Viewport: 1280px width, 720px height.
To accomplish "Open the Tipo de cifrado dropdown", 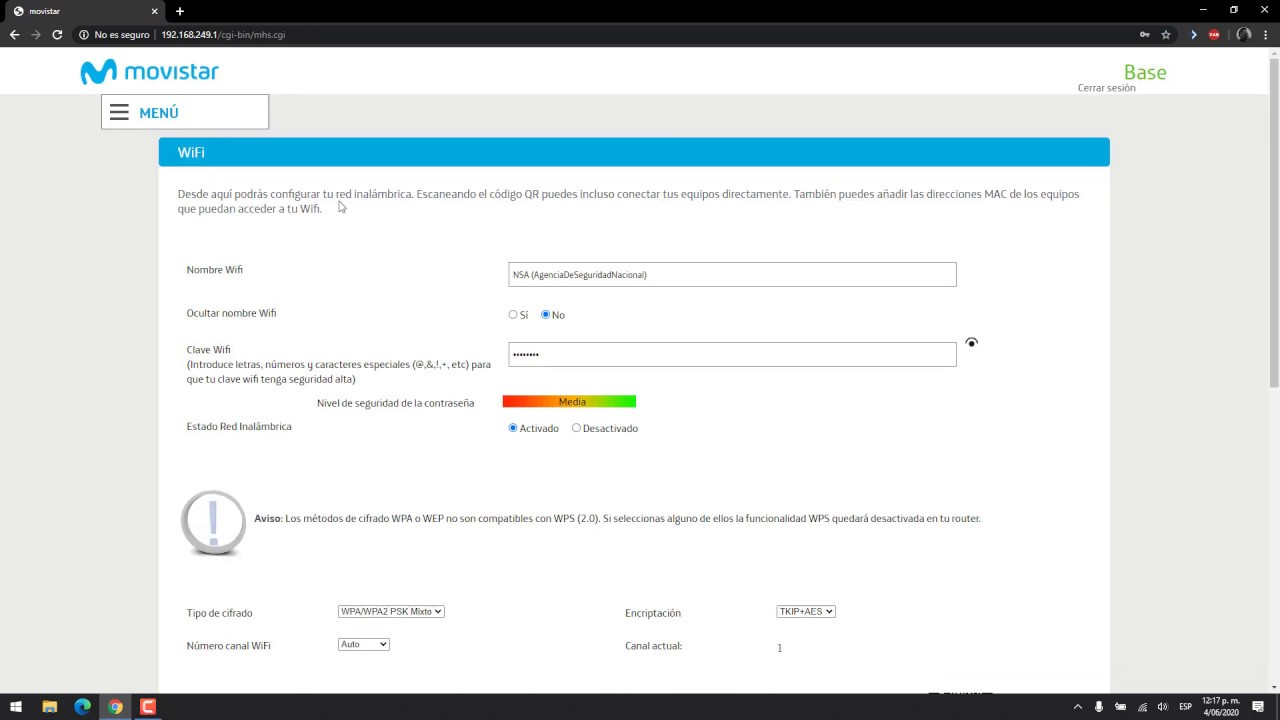I will click(x=391, y=611).
